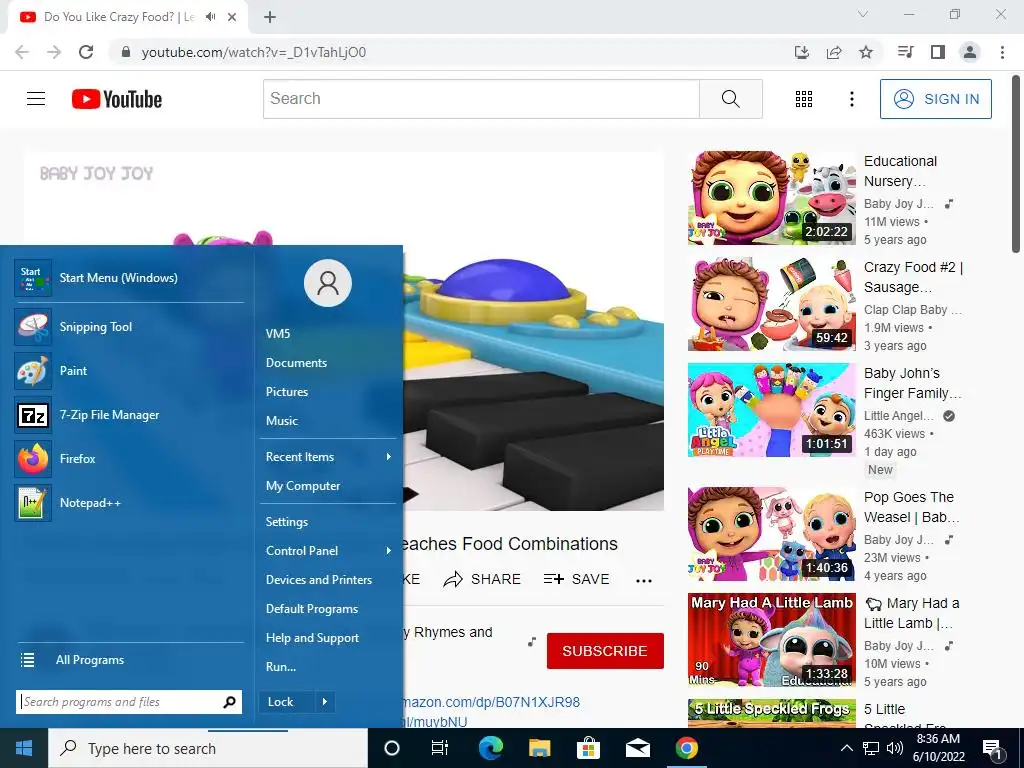This screenshot has width=1024, height=768.
Task: Click SAVE under the video
Action: coord(577,579)
